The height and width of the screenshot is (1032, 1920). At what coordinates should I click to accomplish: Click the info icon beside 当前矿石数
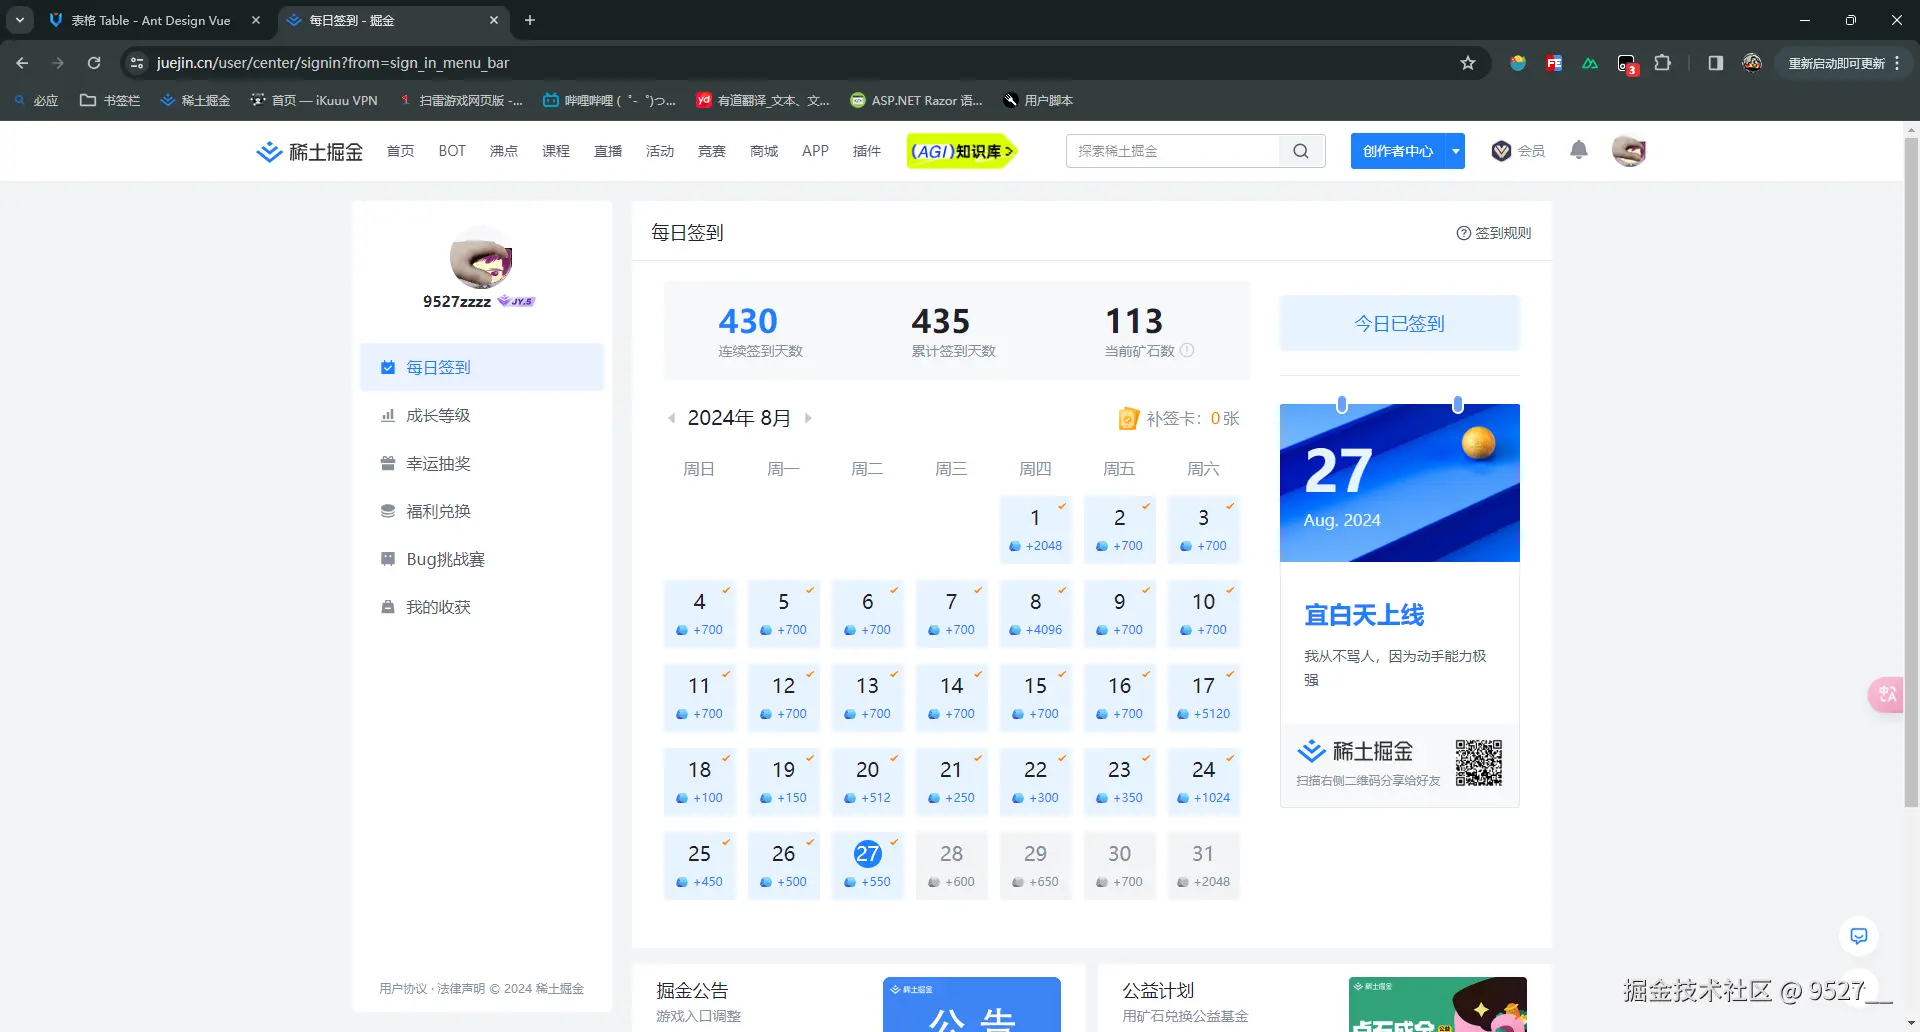pyautogui.click(x=1188, y=351)
